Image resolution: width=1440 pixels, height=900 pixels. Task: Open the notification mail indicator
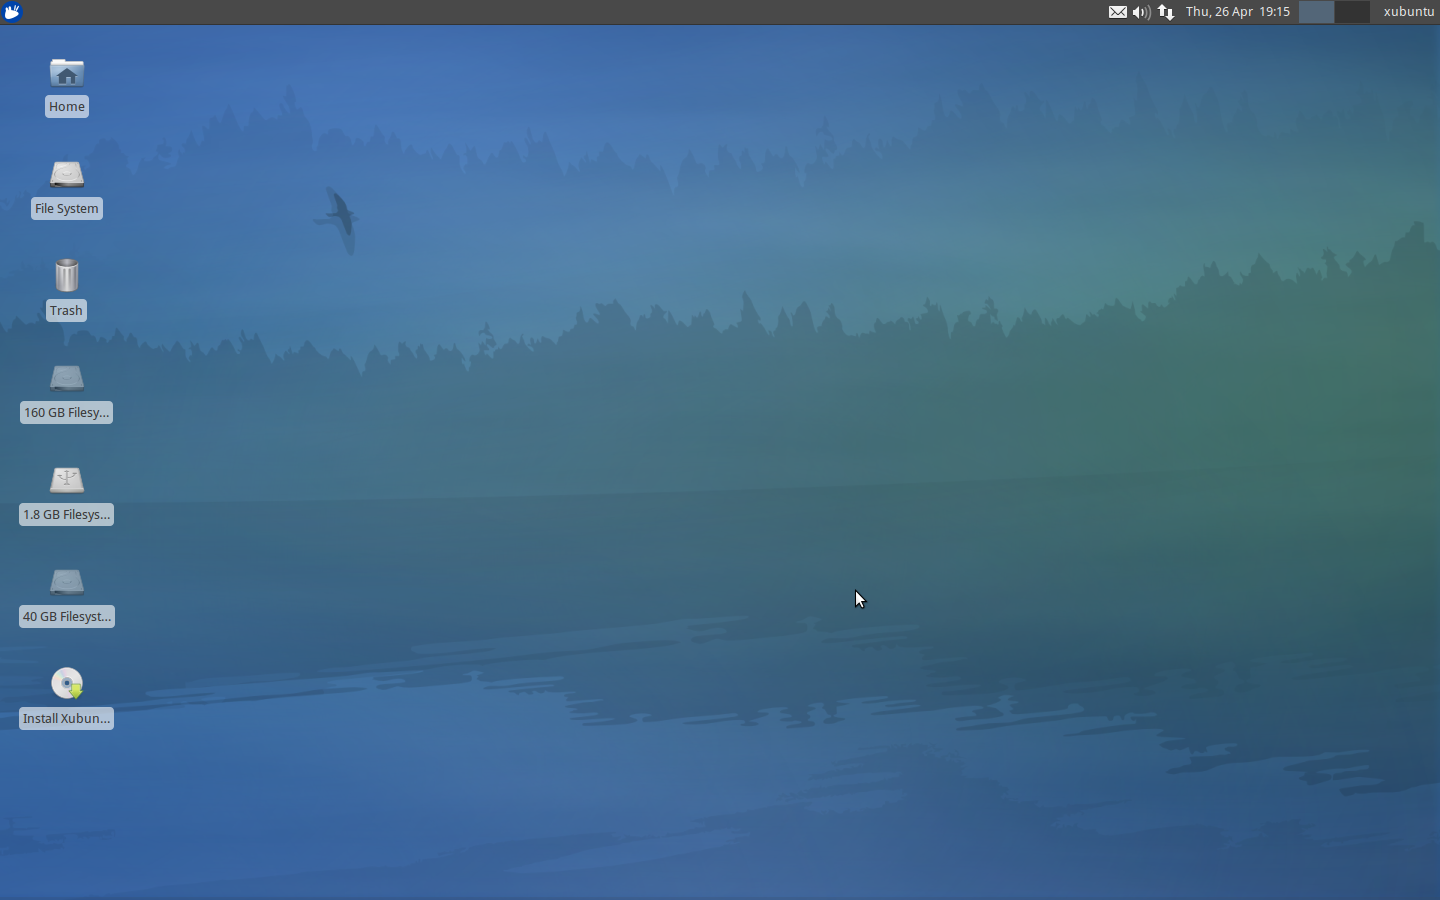click(1118, 12)
